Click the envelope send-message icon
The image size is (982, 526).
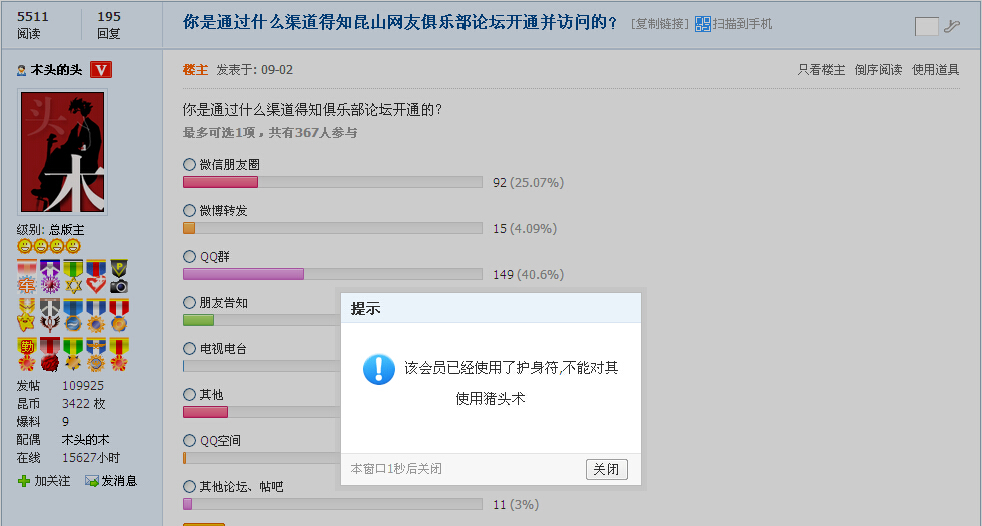(92, 481)
